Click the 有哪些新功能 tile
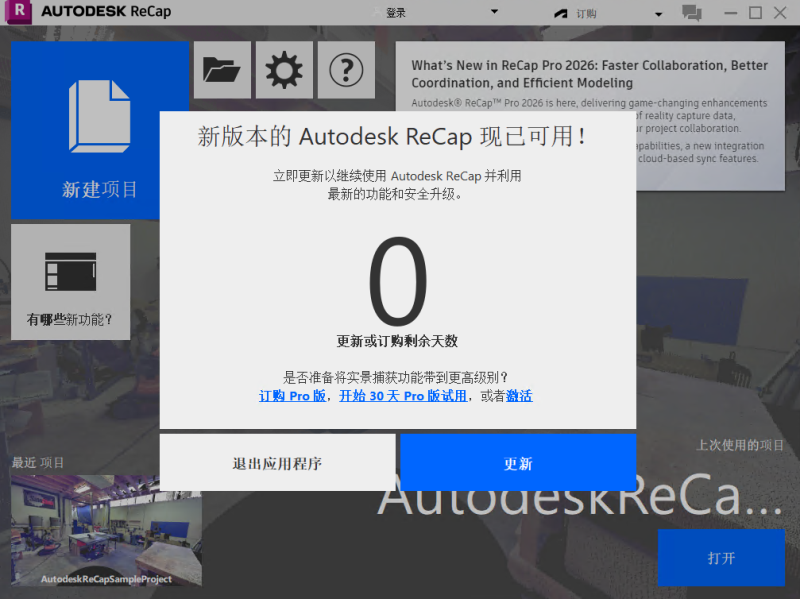800x599 pixels. (69, 282)
